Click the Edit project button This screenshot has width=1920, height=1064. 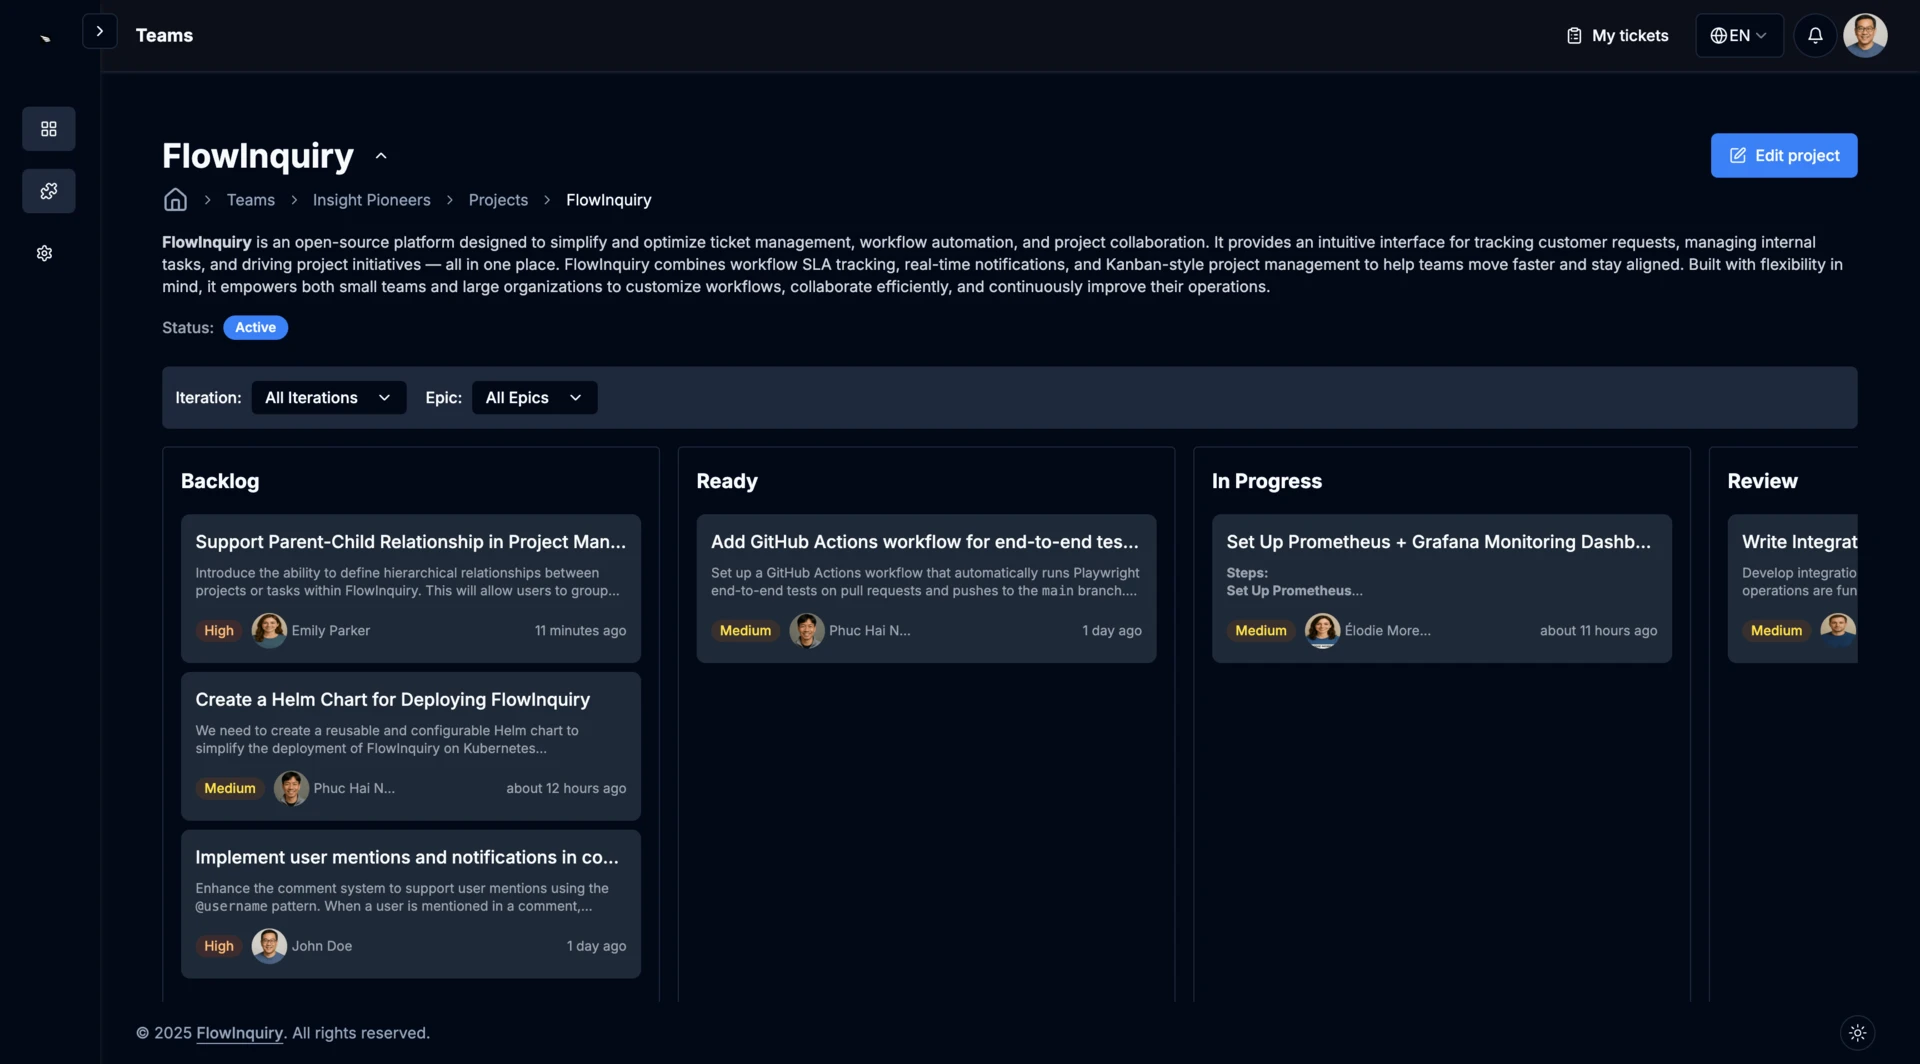[1784, 155]
